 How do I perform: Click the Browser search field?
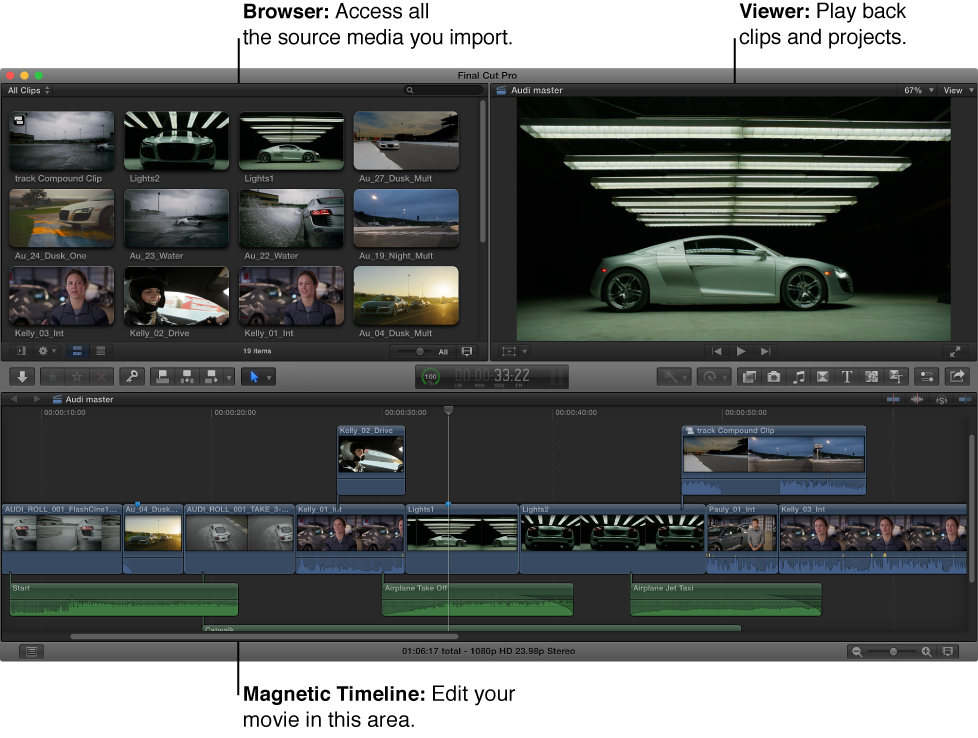tap(443, 90)
